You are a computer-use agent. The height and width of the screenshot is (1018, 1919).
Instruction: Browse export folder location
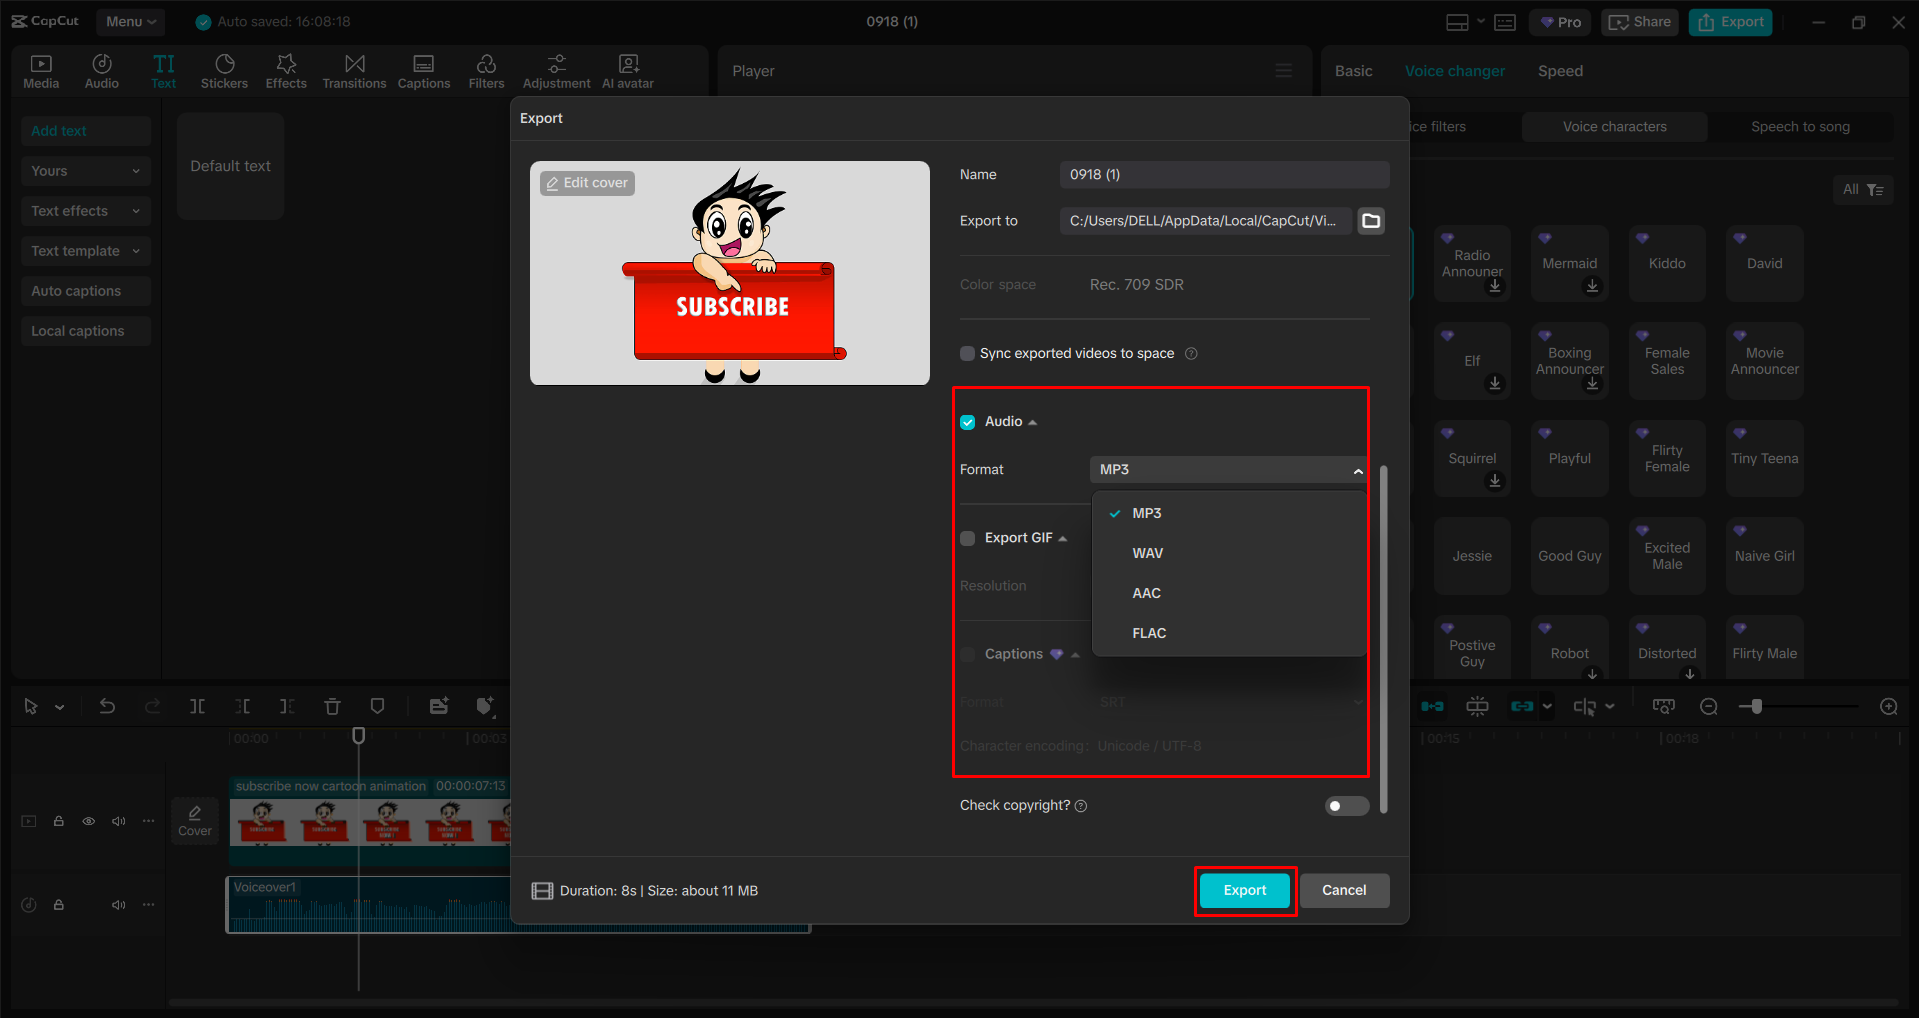1371,221
